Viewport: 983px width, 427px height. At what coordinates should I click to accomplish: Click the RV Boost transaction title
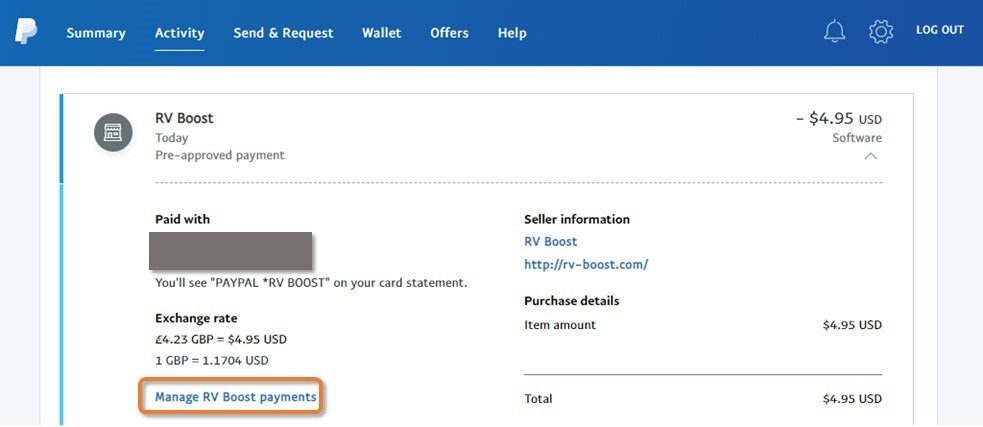(x=184, y=118)
